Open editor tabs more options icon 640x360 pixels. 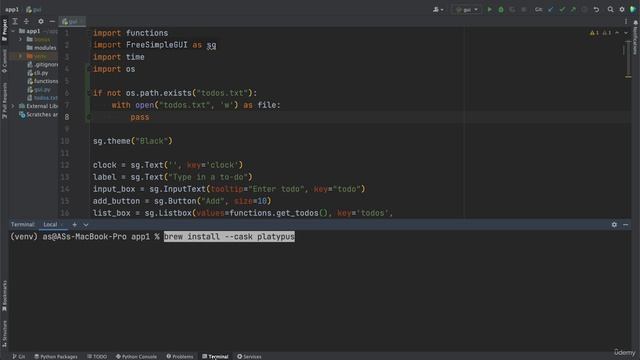626,21
